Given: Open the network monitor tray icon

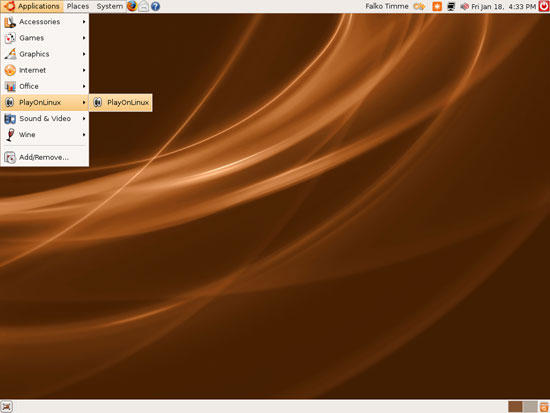Looking at the screenshot, I should tap(451, 6).
